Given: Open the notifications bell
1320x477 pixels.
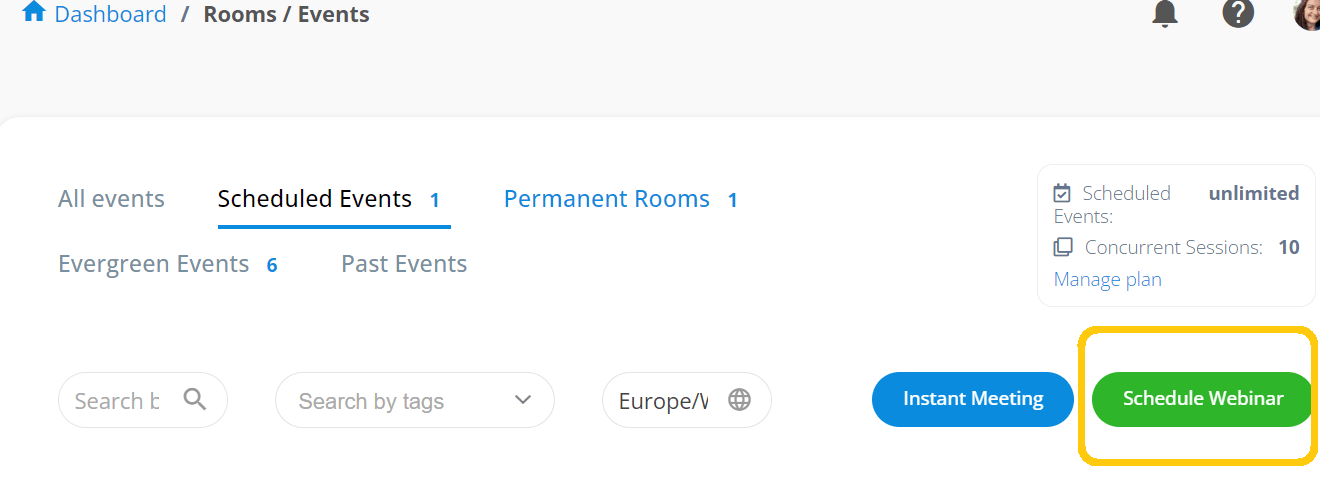Looking at the screenshot, I should click(x=1165, y=14).
